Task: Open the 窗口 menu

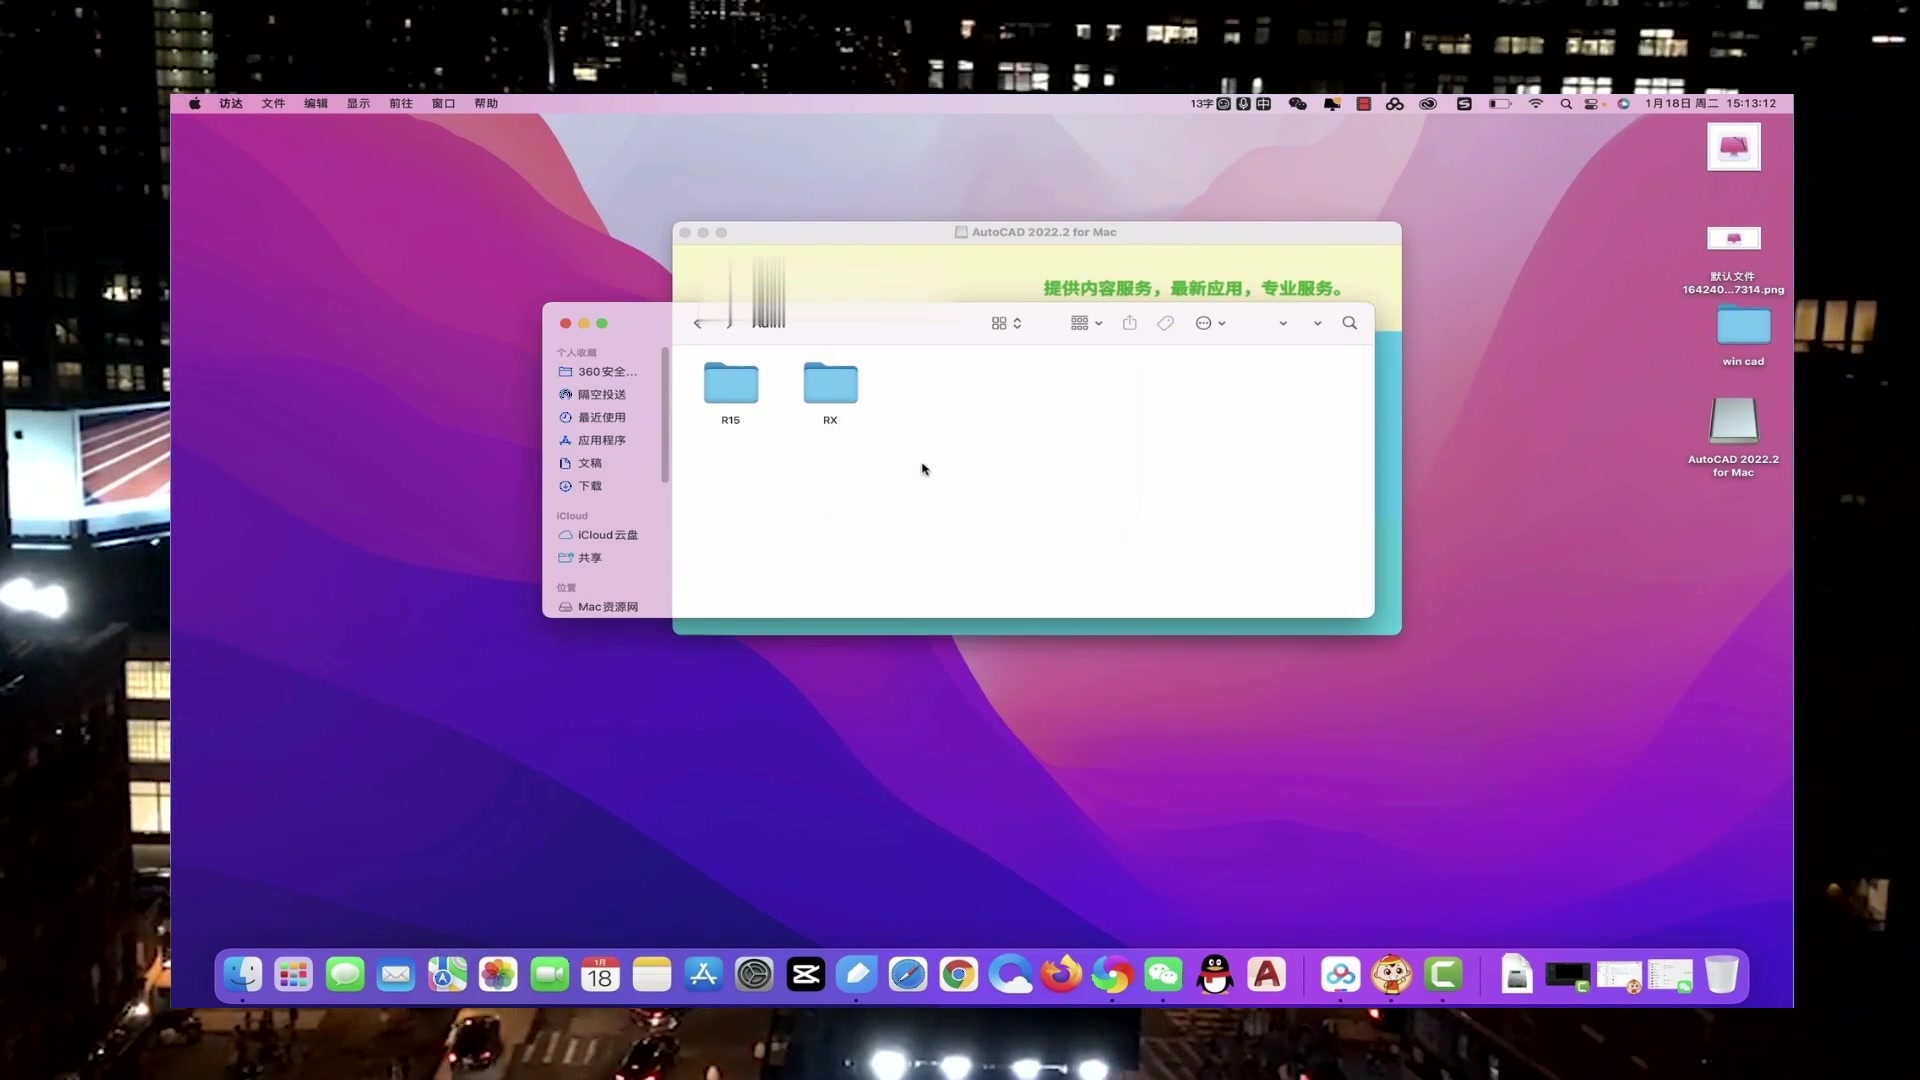Action: point(443,104)
